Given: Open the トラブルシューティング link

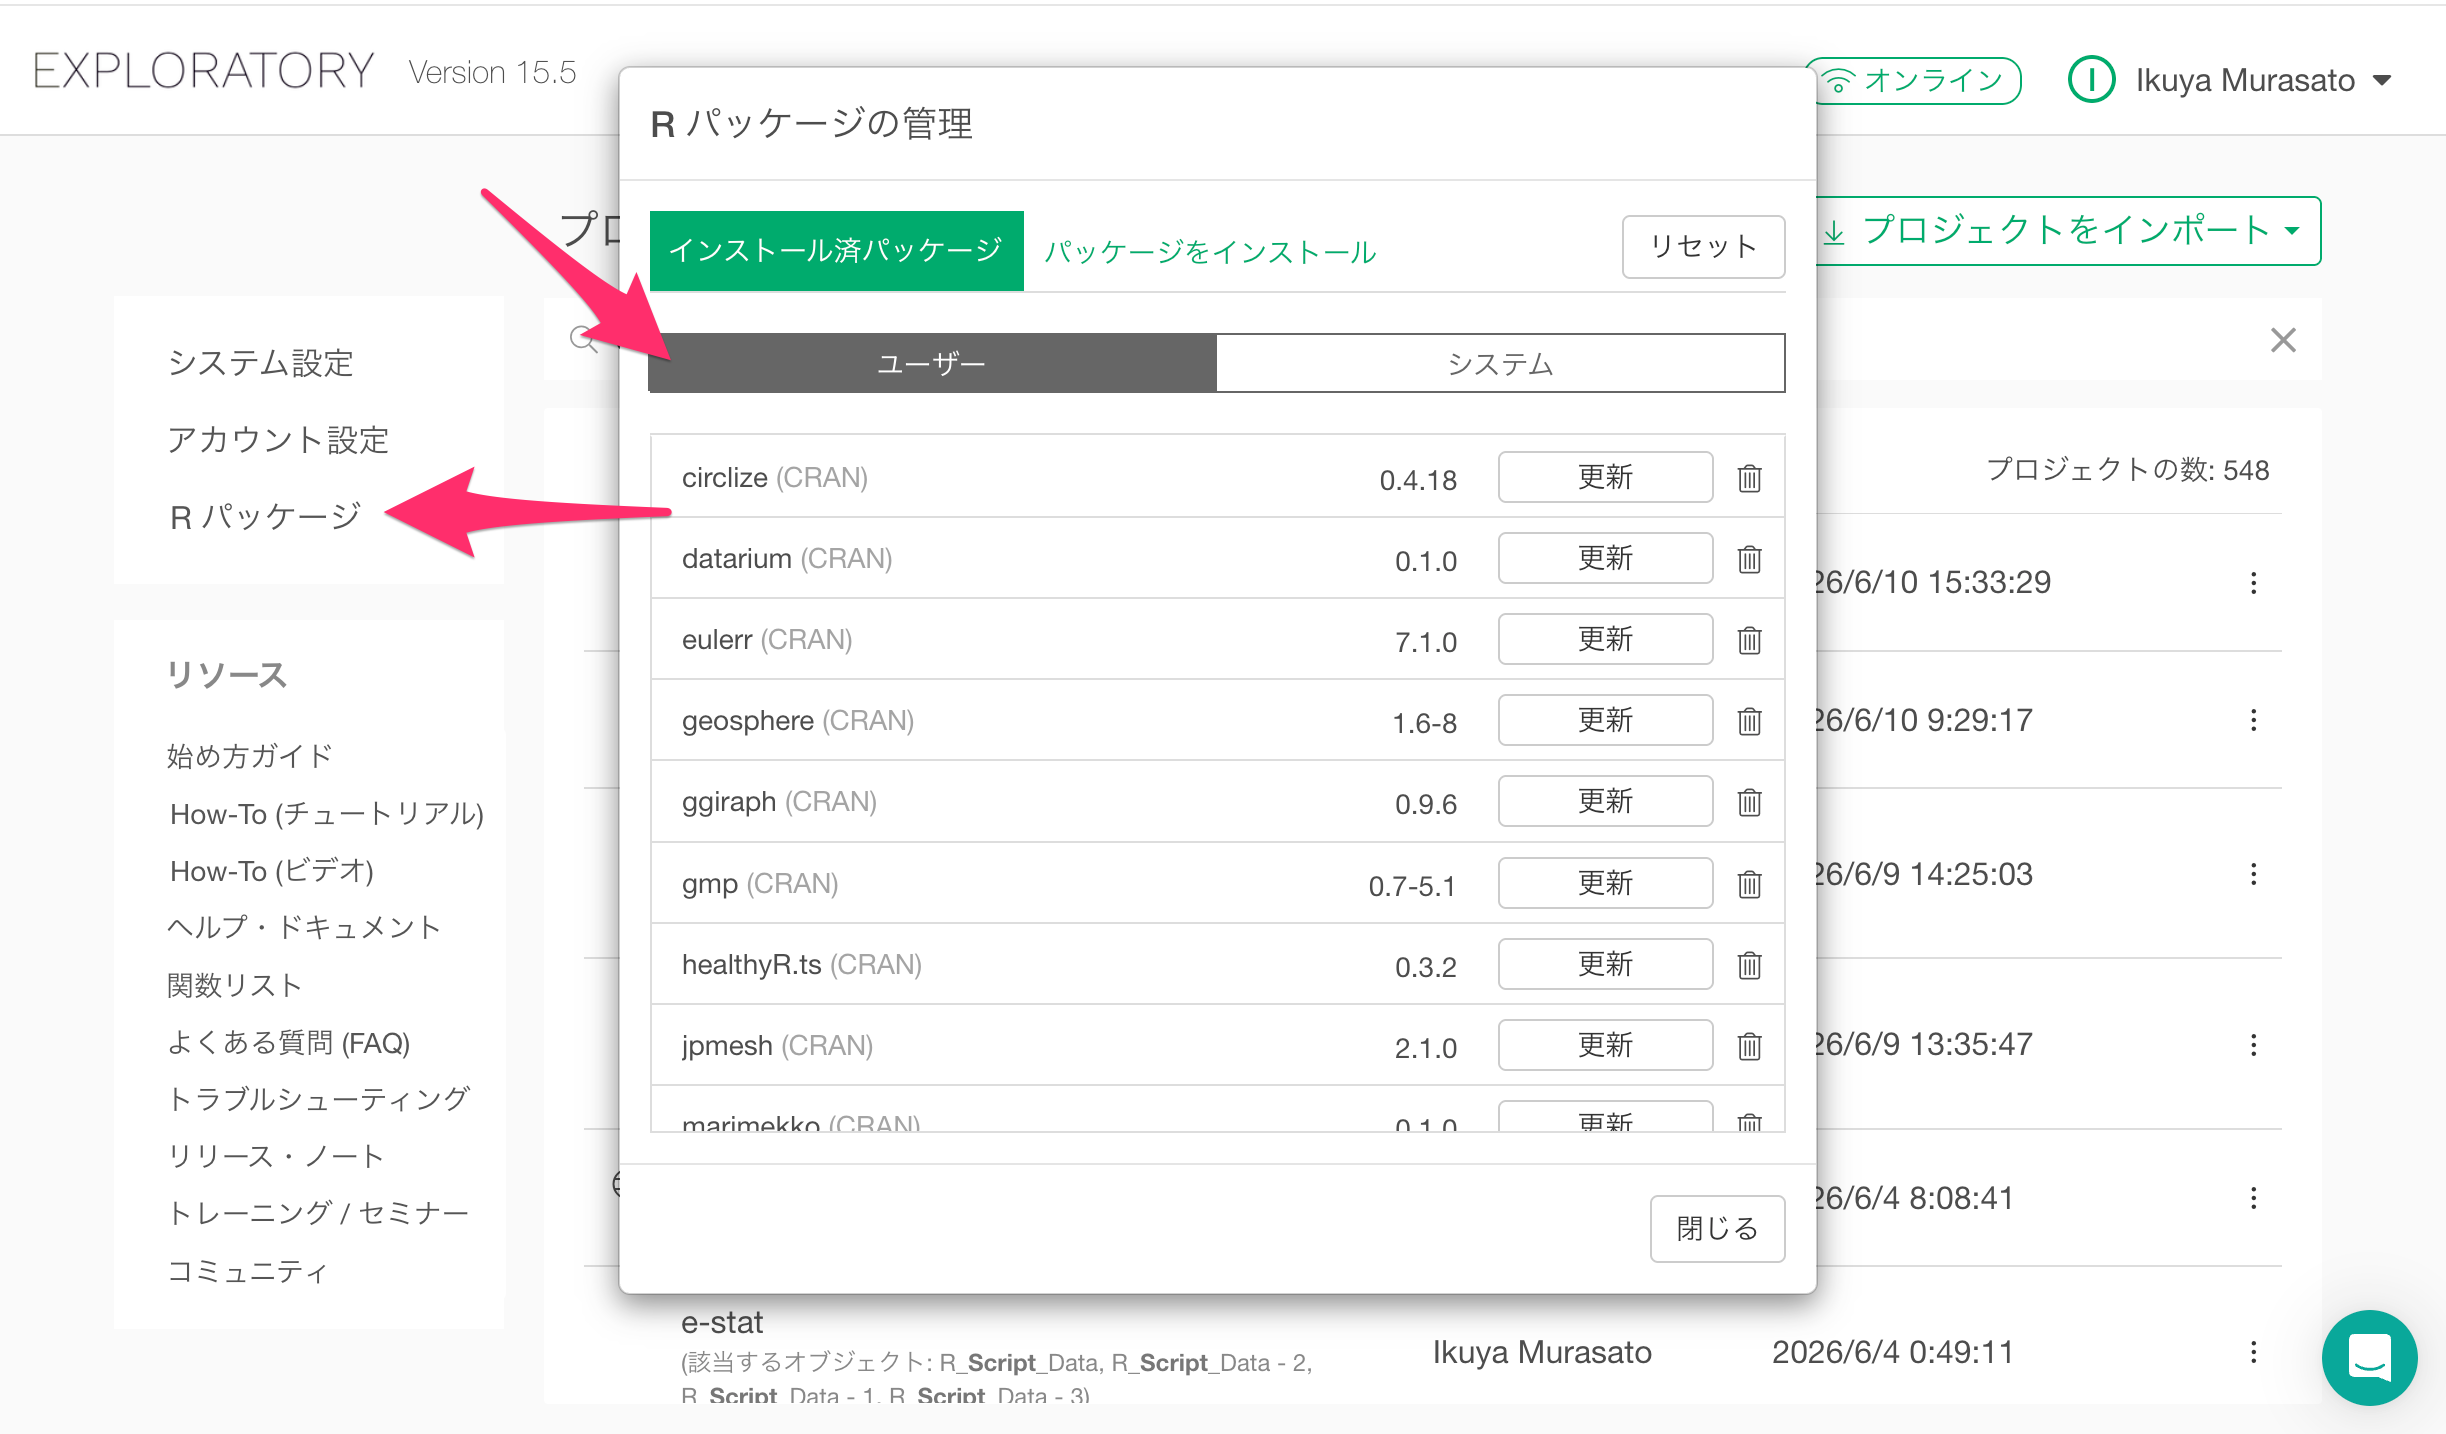Looking at the screenshot, I should click(x=318, y=1099).
